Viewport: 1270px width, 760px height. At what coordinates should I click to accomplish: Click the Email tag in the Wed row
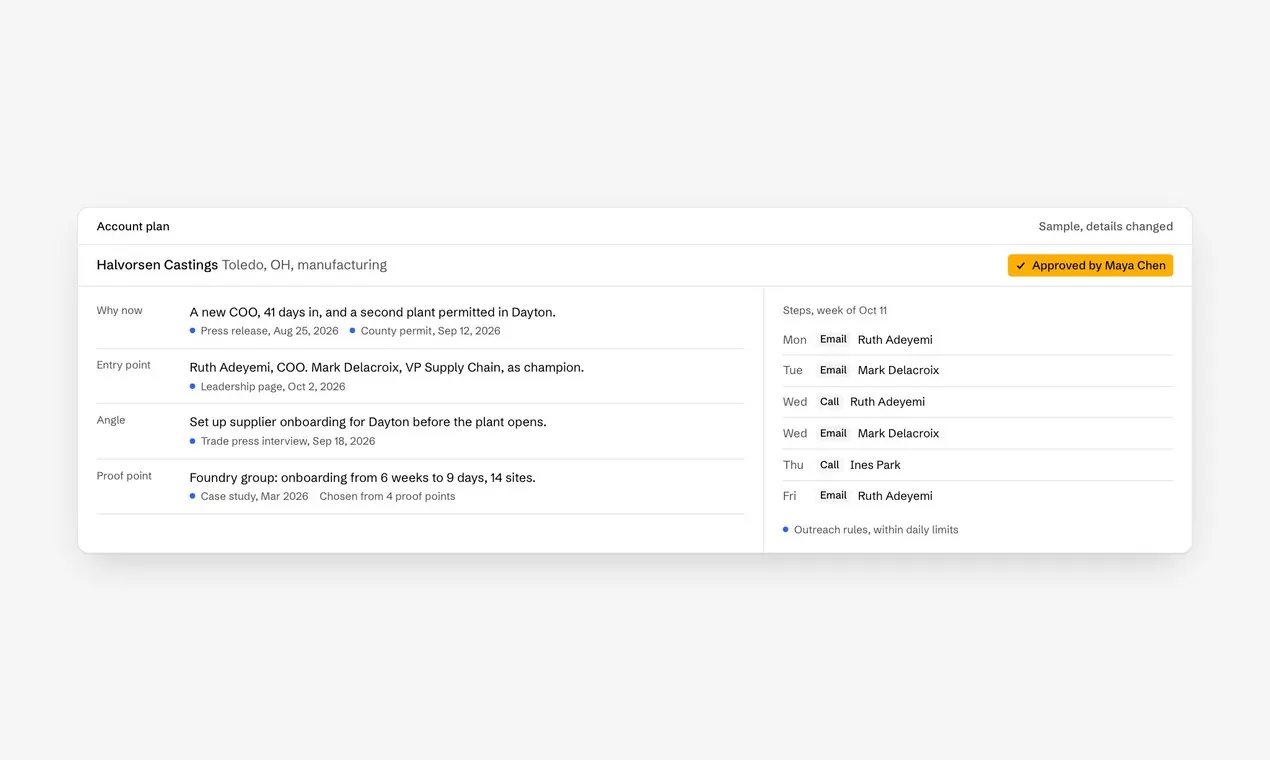(x=833, y=433)
